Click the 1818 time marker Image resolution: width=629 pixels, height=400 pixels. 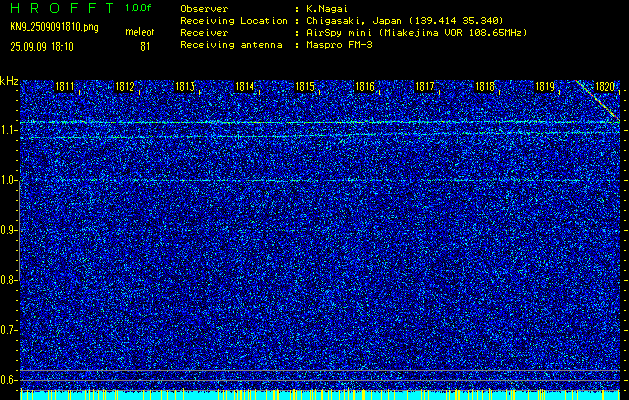(485, 86)
